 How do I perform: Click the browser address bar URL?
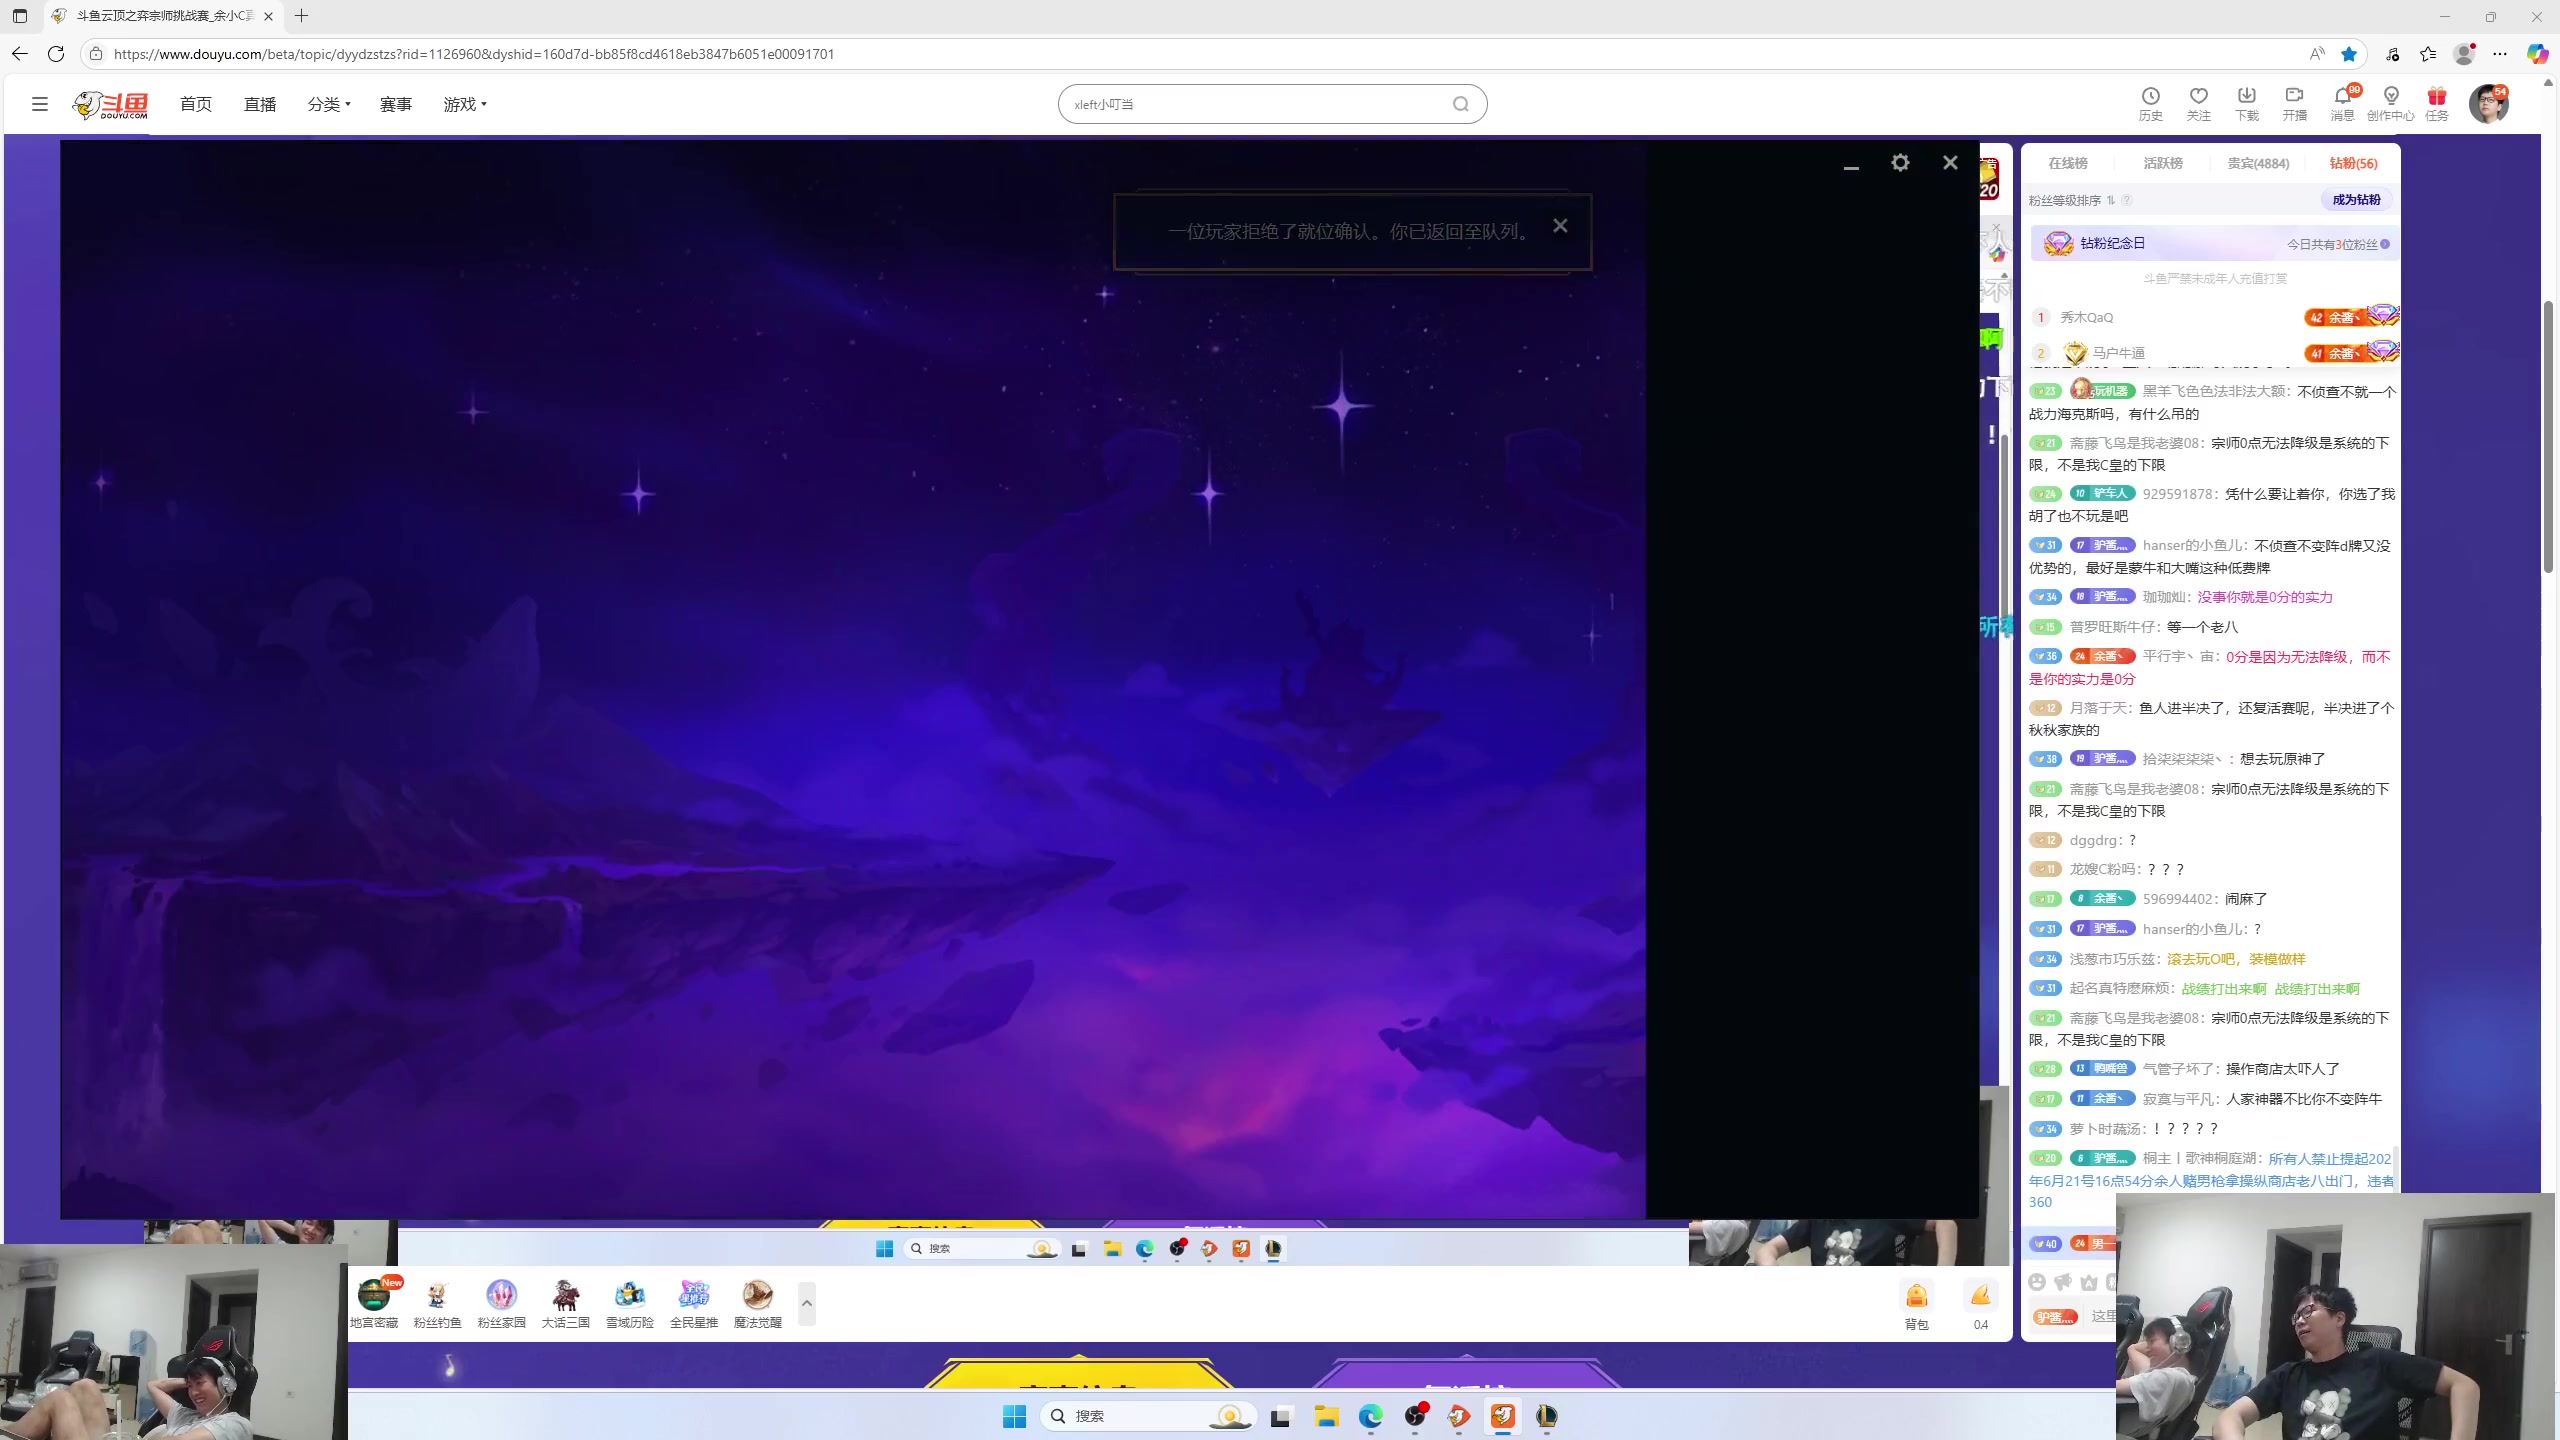point(474,54)
